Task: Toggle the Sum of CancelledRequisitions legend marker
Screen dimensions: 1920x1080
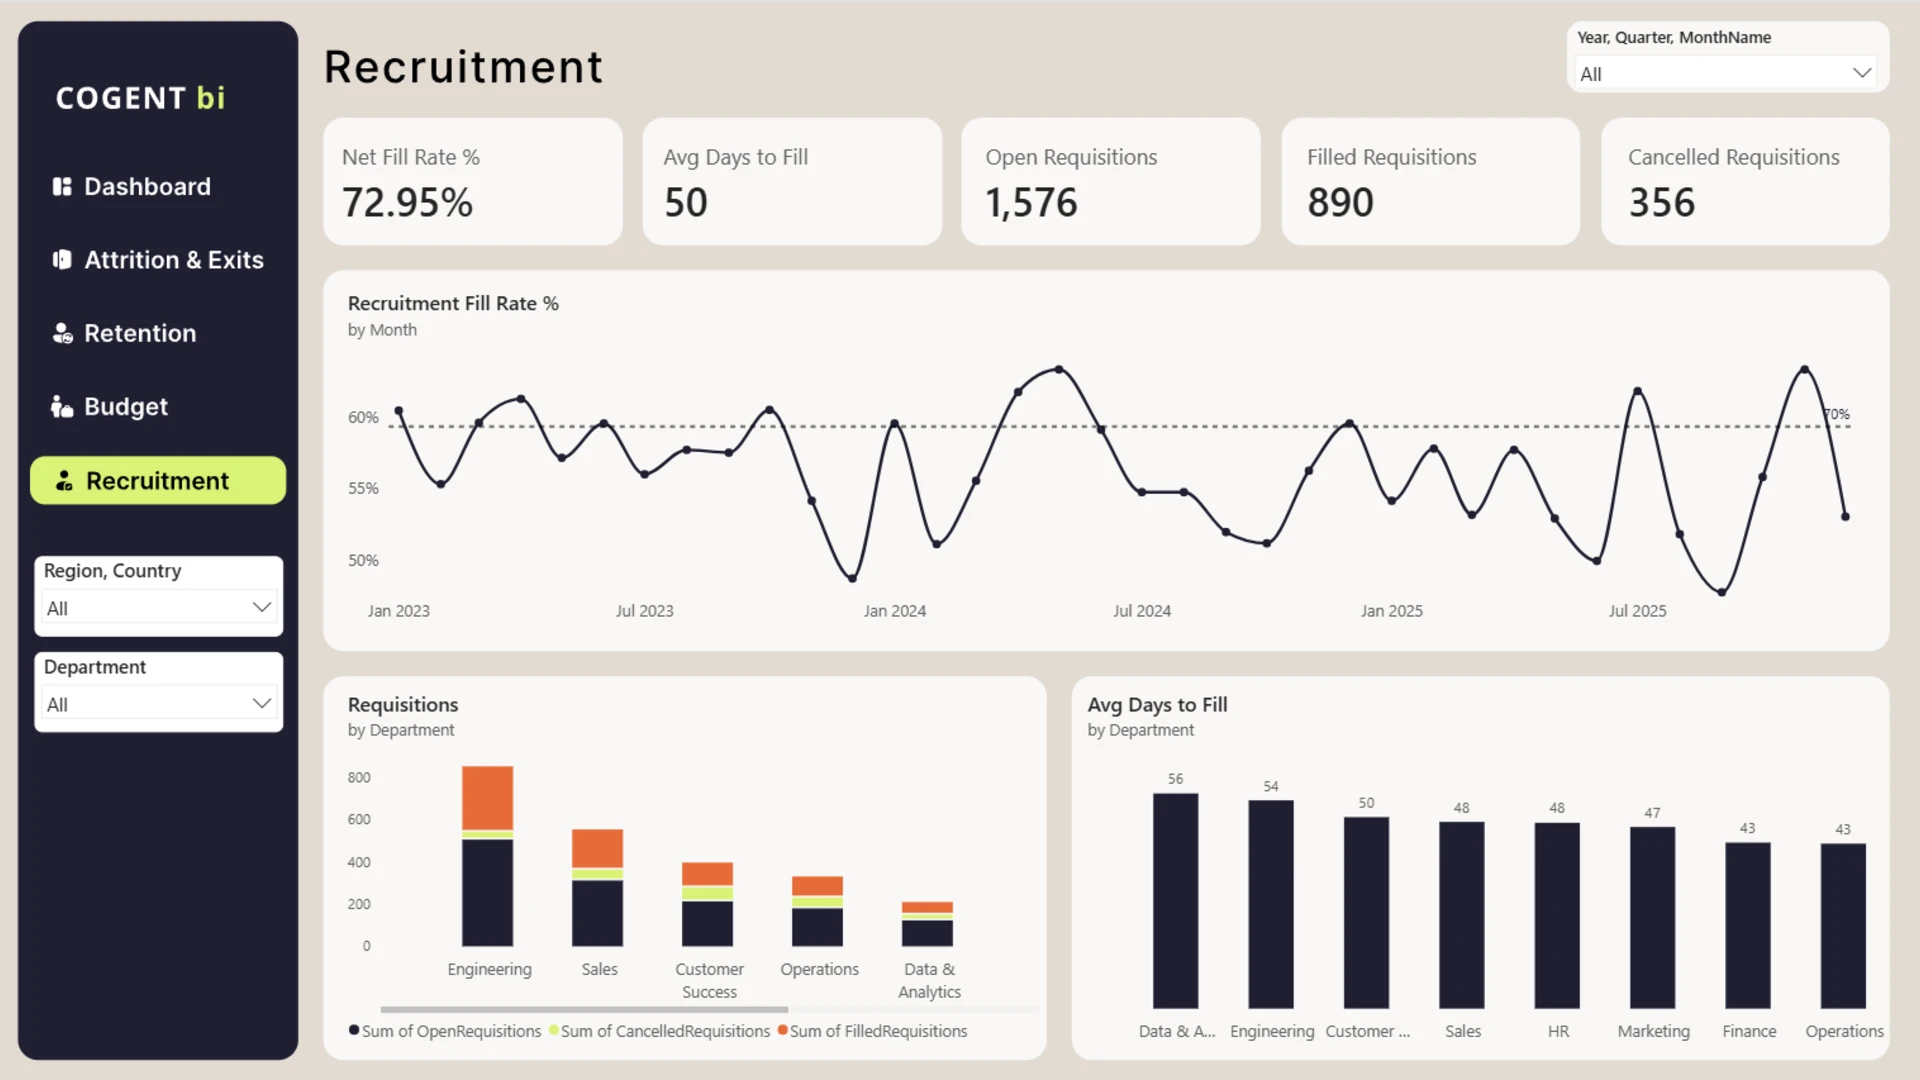Action: [x=553, y=1030]
